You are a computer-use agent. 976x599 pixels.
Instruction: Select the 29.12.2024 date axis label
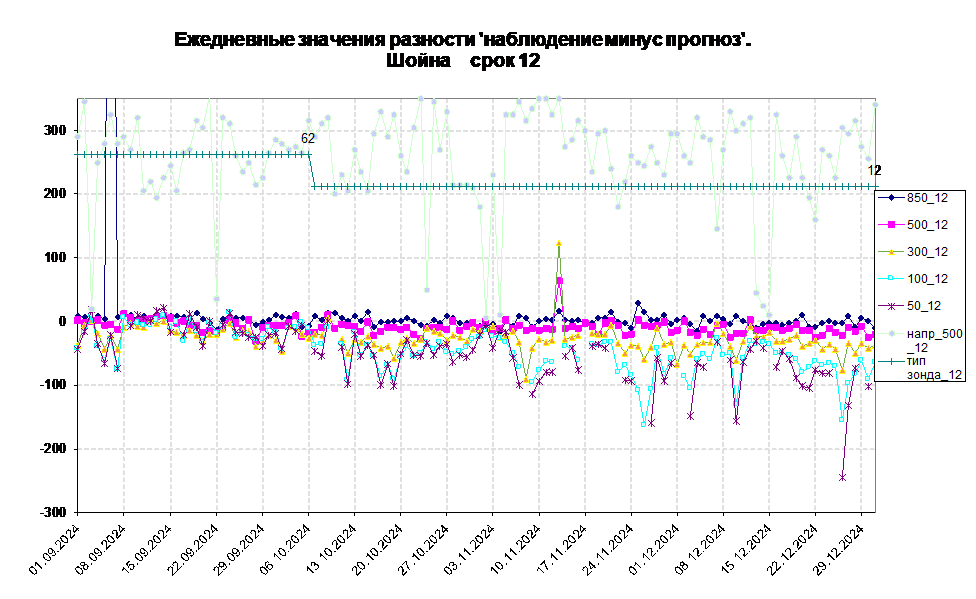838,550
